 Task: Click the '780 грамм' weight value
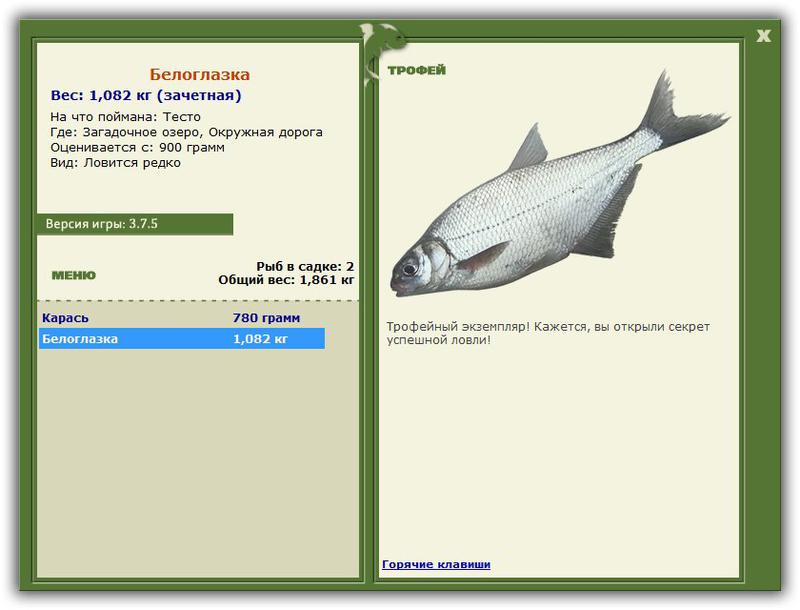click(x=266, y=318)
